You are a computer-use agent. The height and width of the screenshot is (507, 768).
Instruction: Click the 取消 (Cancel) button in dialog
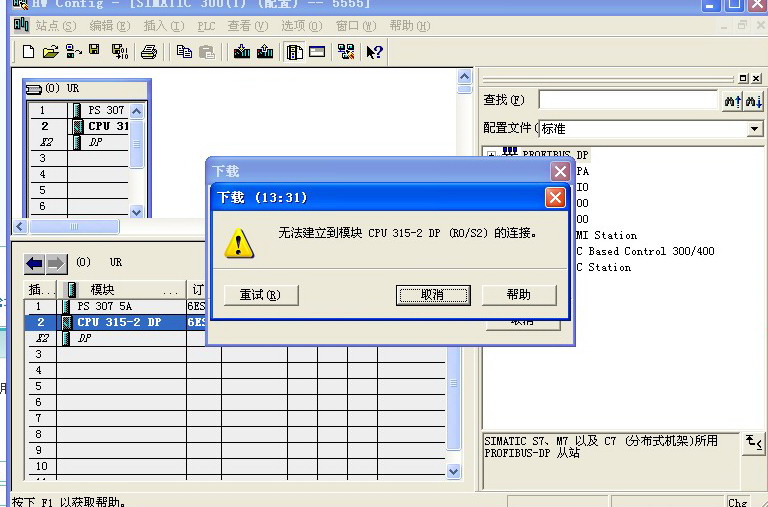tap(432, 295)
